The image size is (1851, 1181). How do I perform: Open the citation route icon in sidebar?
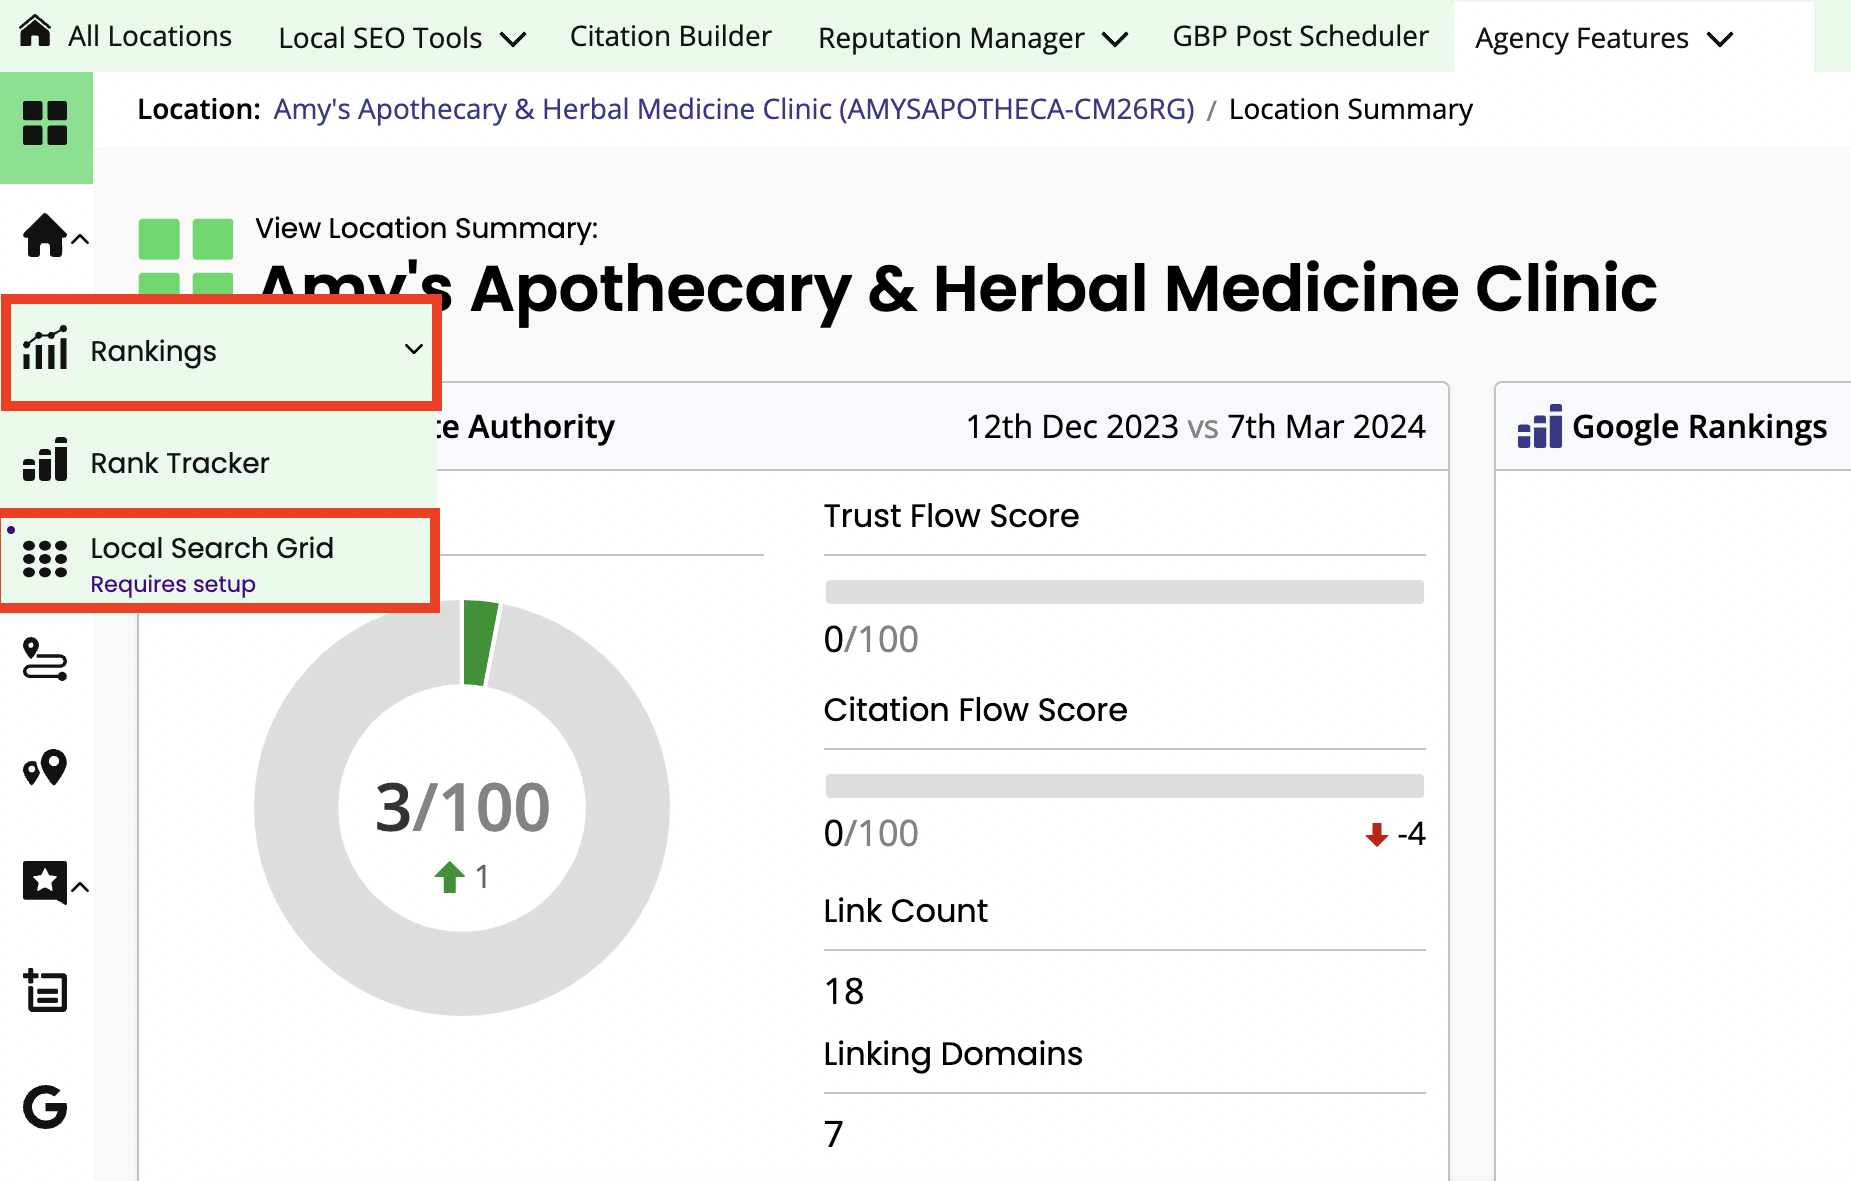45,660
